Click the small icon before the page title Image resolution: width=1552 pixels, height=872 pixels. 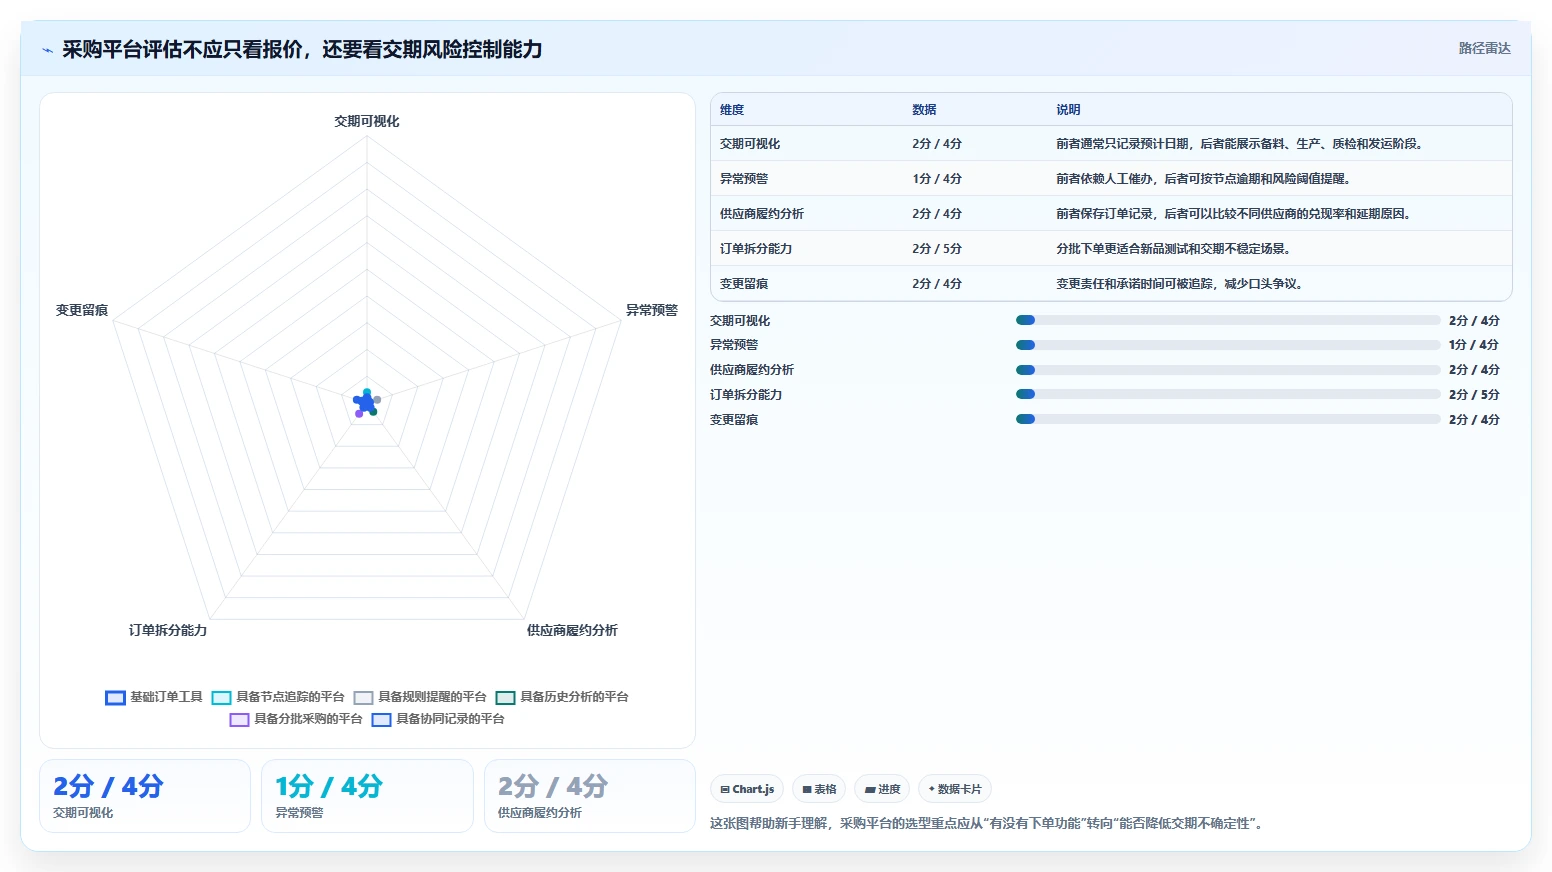coord(47,50)
